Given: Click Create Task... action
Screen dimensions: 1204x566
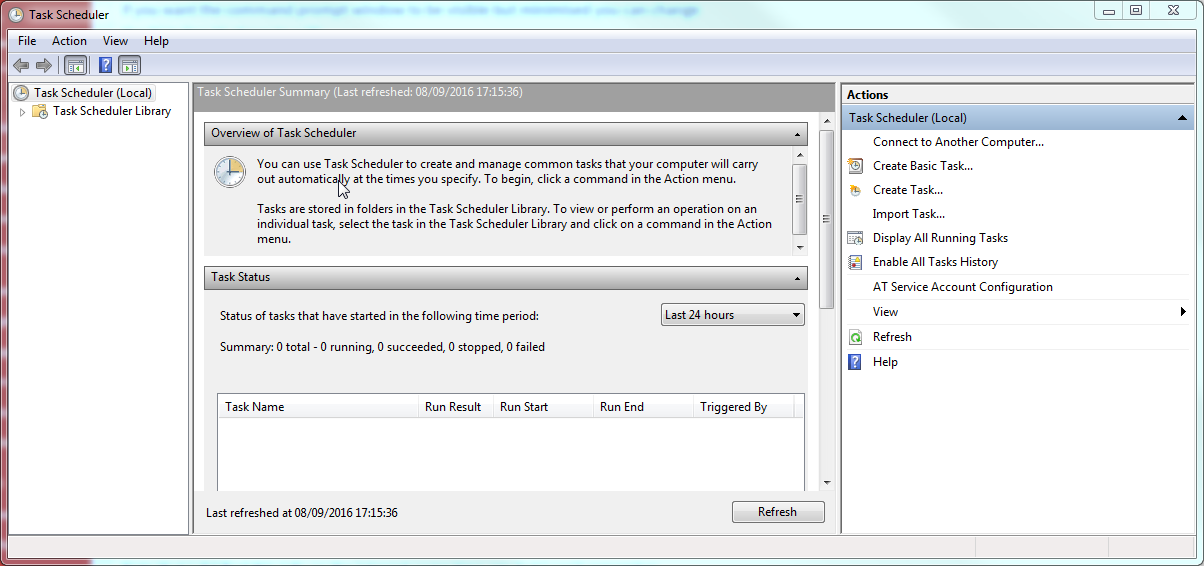Looking at the screenshot, I should tap(908, 190).
